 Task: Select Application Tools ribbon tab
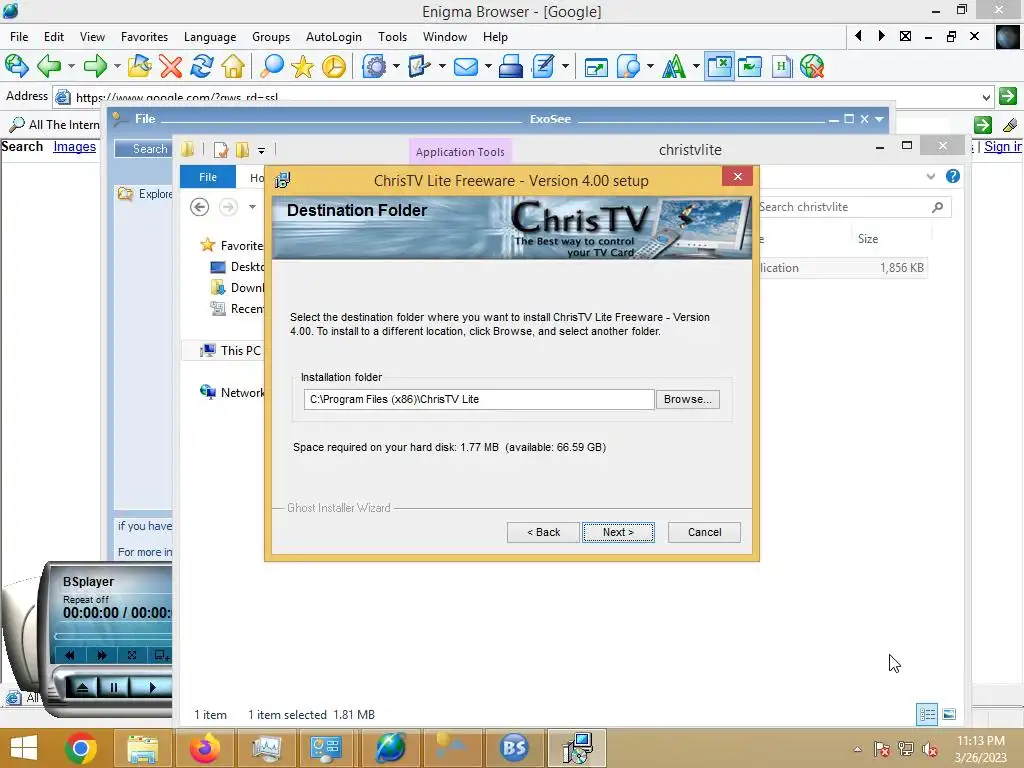point(460,152)
